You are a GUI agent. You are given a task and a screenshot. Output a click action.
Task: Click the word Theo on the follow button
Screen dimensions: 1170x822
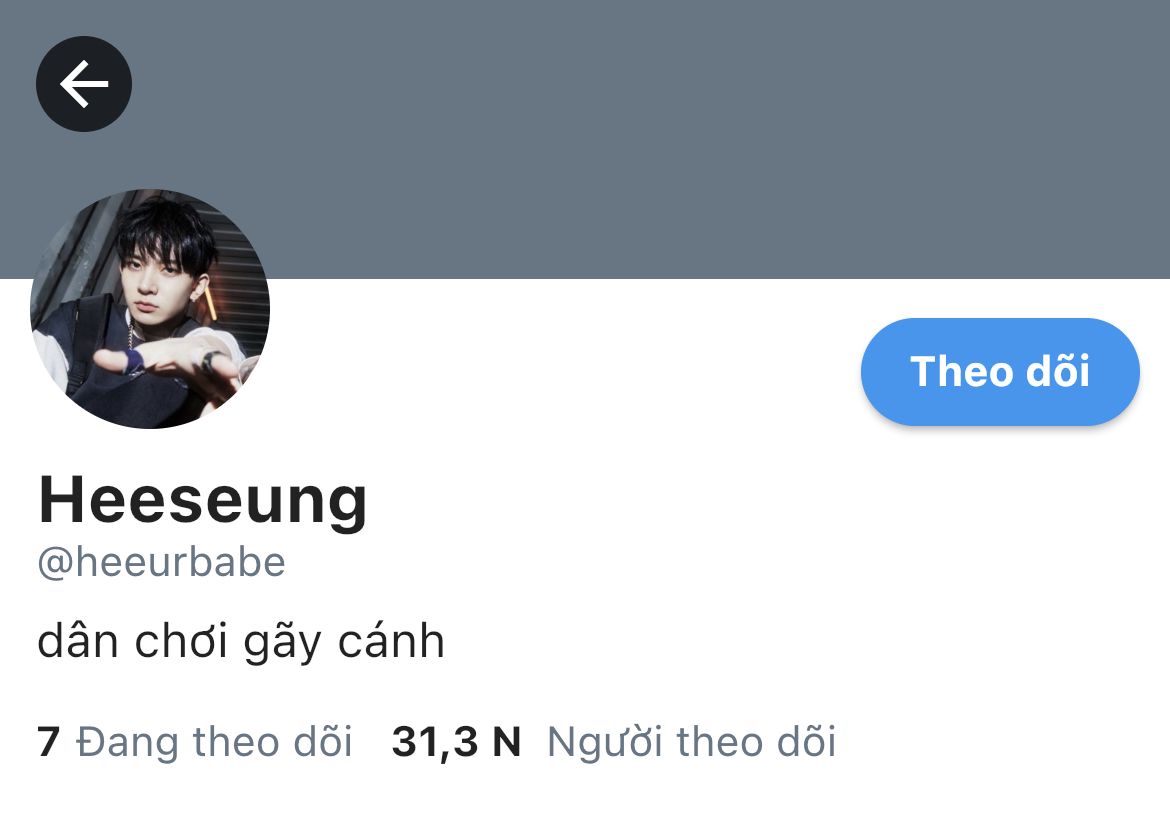point(961,371)
